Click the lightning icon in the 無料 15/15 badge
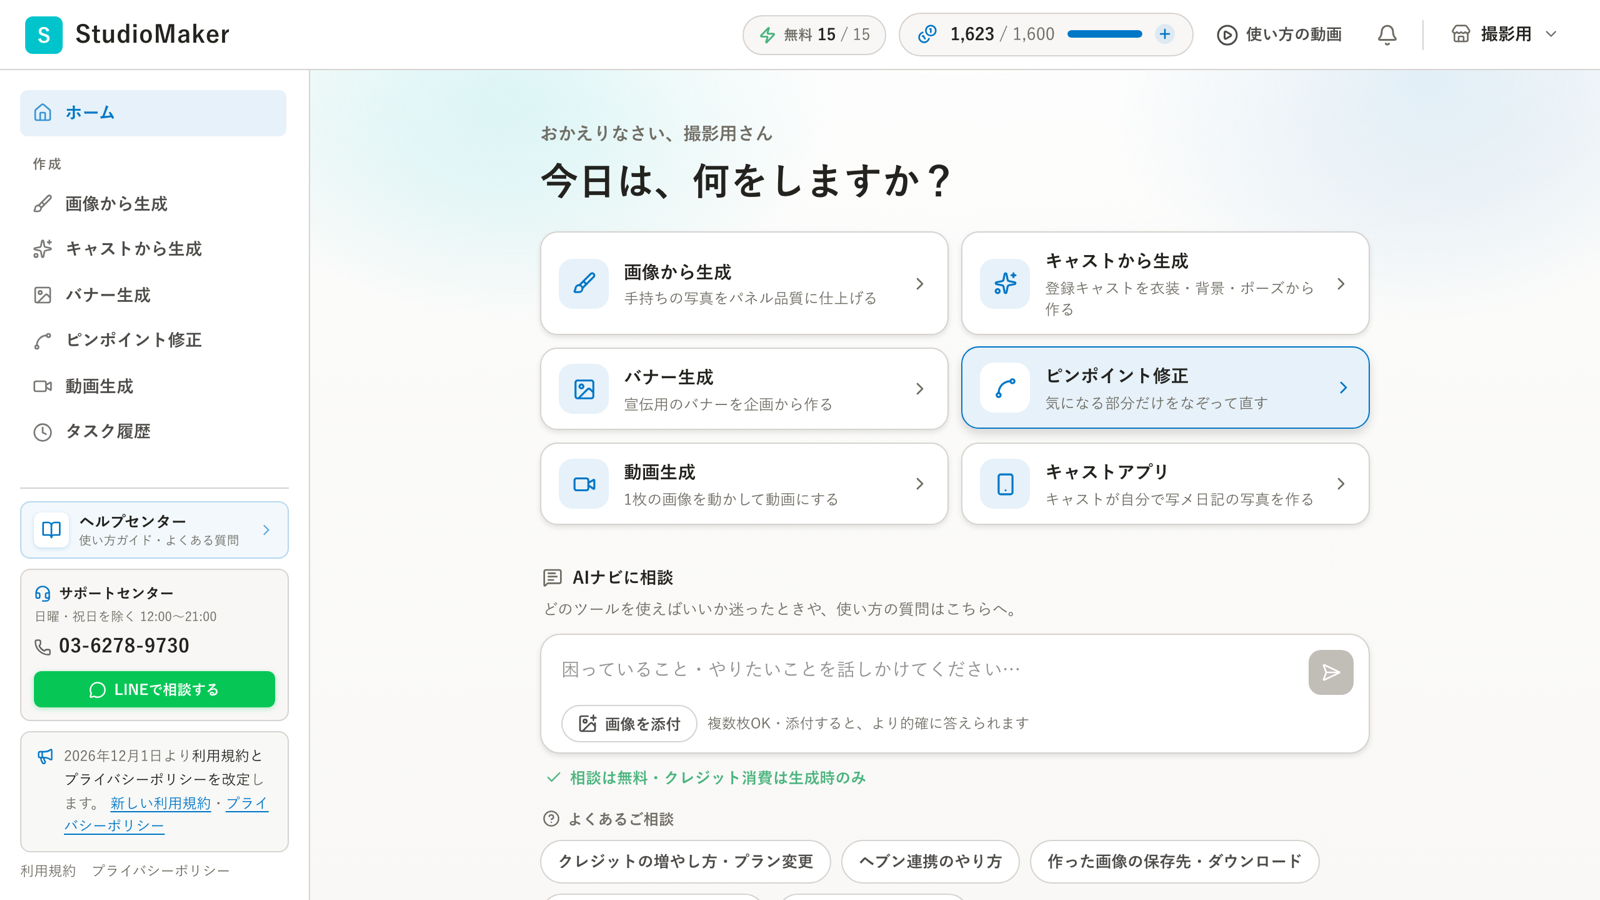The image size is (1600, 900). tap(767, 35)
